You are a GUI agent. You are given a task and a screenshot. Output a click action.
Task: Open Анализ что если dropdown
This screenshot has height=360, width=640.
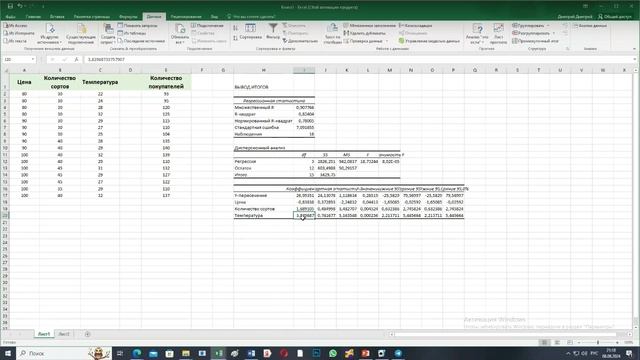477,34
